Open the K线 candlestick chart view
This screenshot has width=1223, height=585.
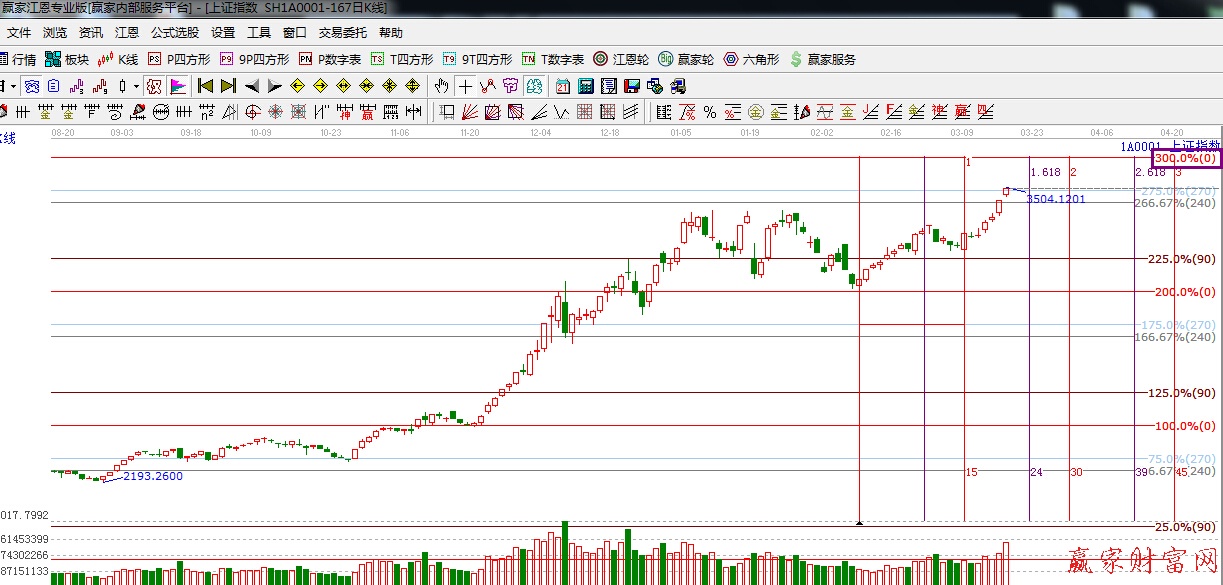pos(118,60)
